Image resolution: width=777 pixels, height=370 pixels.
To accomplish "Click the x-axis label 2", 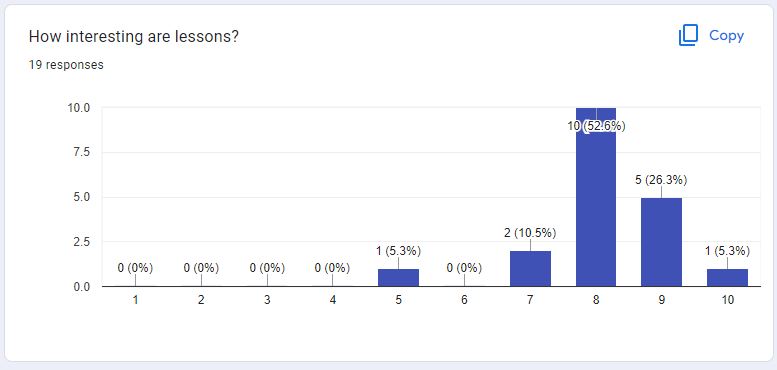I will tap(201, 300).
